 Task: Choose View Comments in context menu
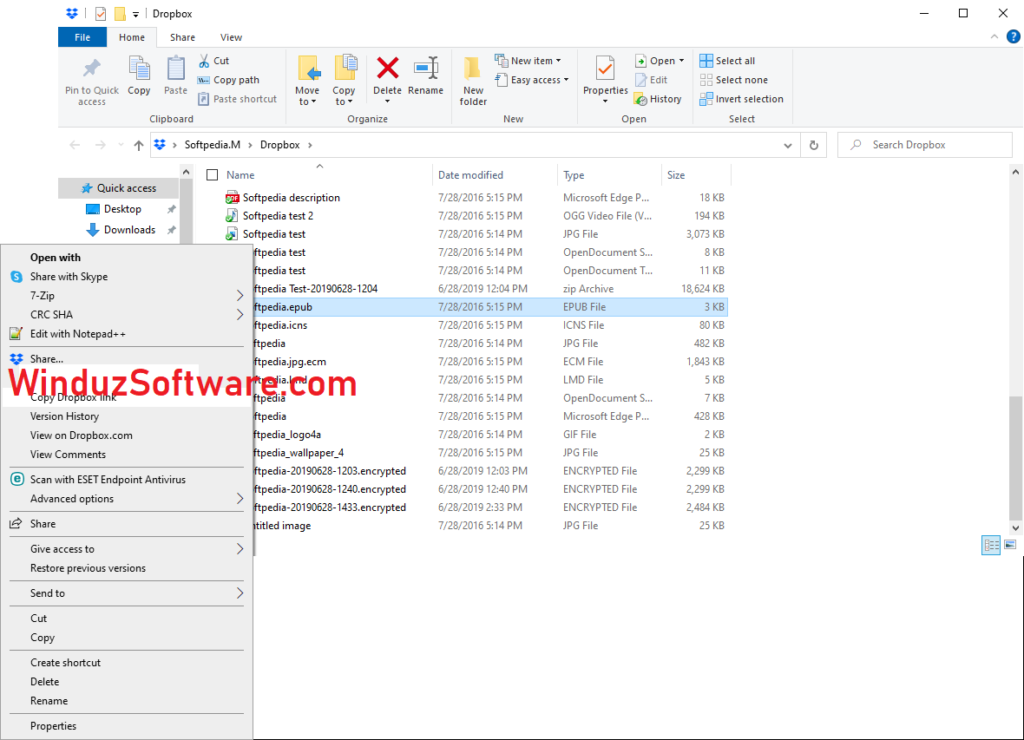pos(127,454)
